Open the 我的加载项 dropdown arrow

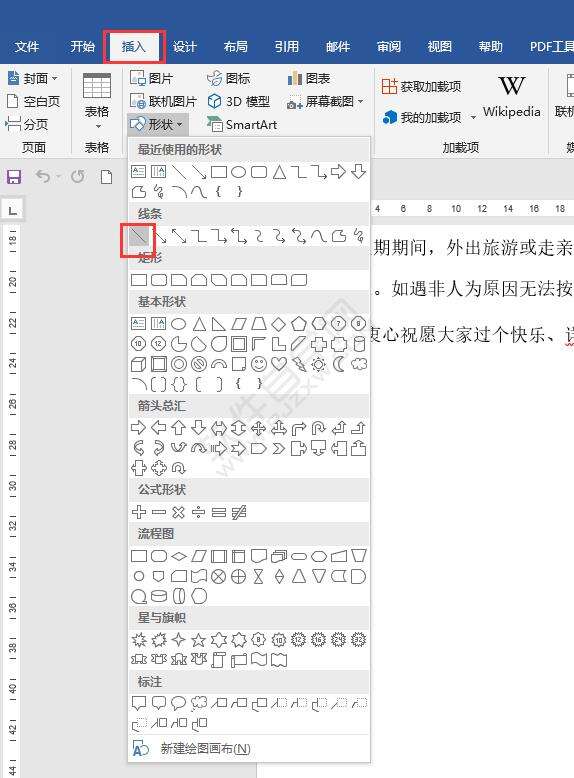473,118
